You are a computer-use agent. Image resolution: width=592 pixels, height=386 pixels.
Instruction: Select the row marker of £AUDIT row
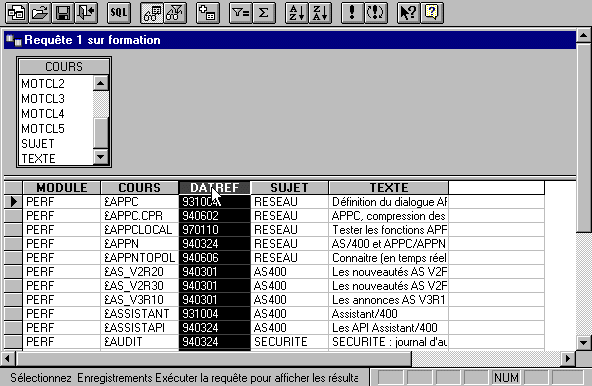[13, 341]
